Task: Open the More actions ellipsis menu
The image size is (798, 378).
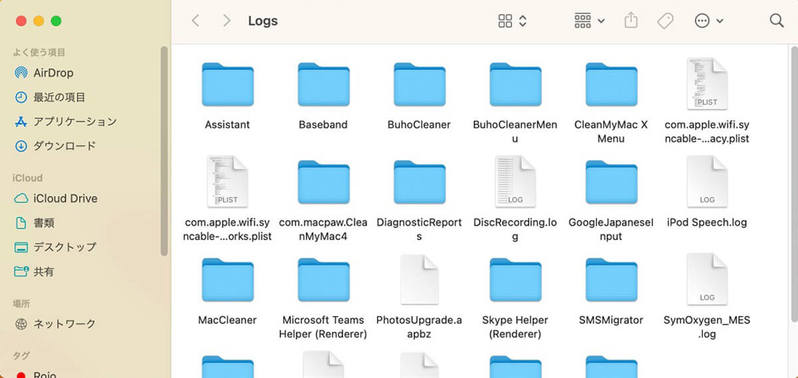Action: [x=708, y=21]
